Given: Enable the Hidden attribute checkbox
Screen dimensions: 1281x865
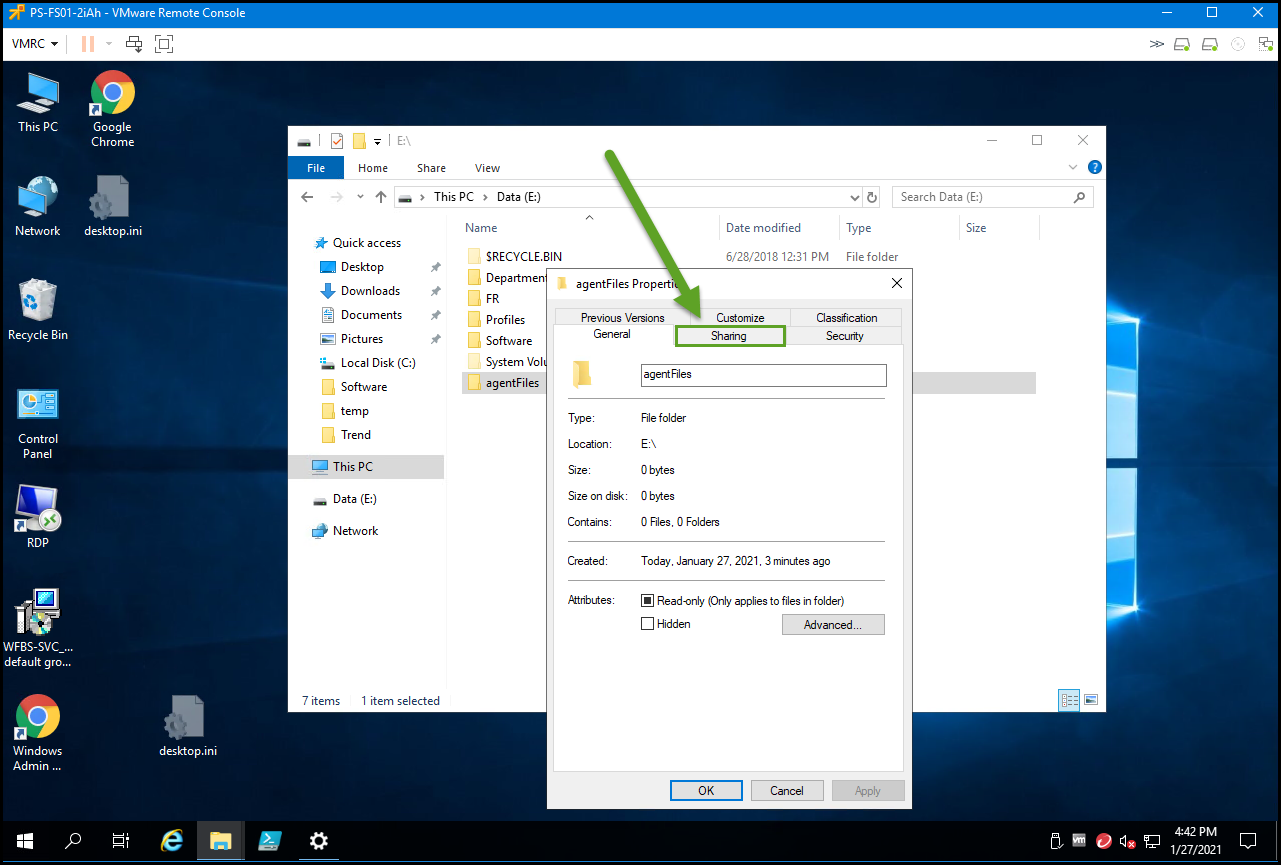Looking at the screenshot, I should pos(648,624).
